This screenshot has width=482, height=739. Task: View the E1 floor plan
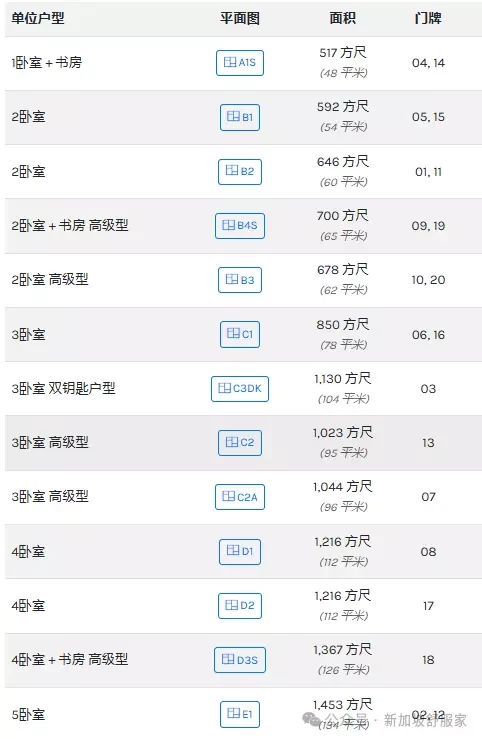[239, 714]
